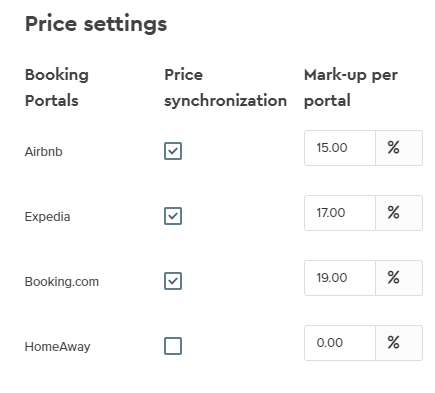
Task: Click the Mark-up per portal column header
Action: 351,88
